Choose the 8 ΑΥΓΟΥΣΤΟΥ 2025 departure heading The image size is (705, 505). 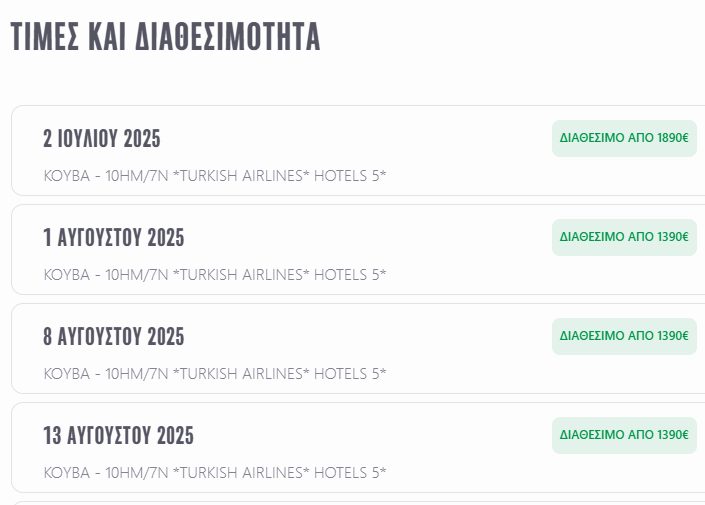click(x=113, y=337)
